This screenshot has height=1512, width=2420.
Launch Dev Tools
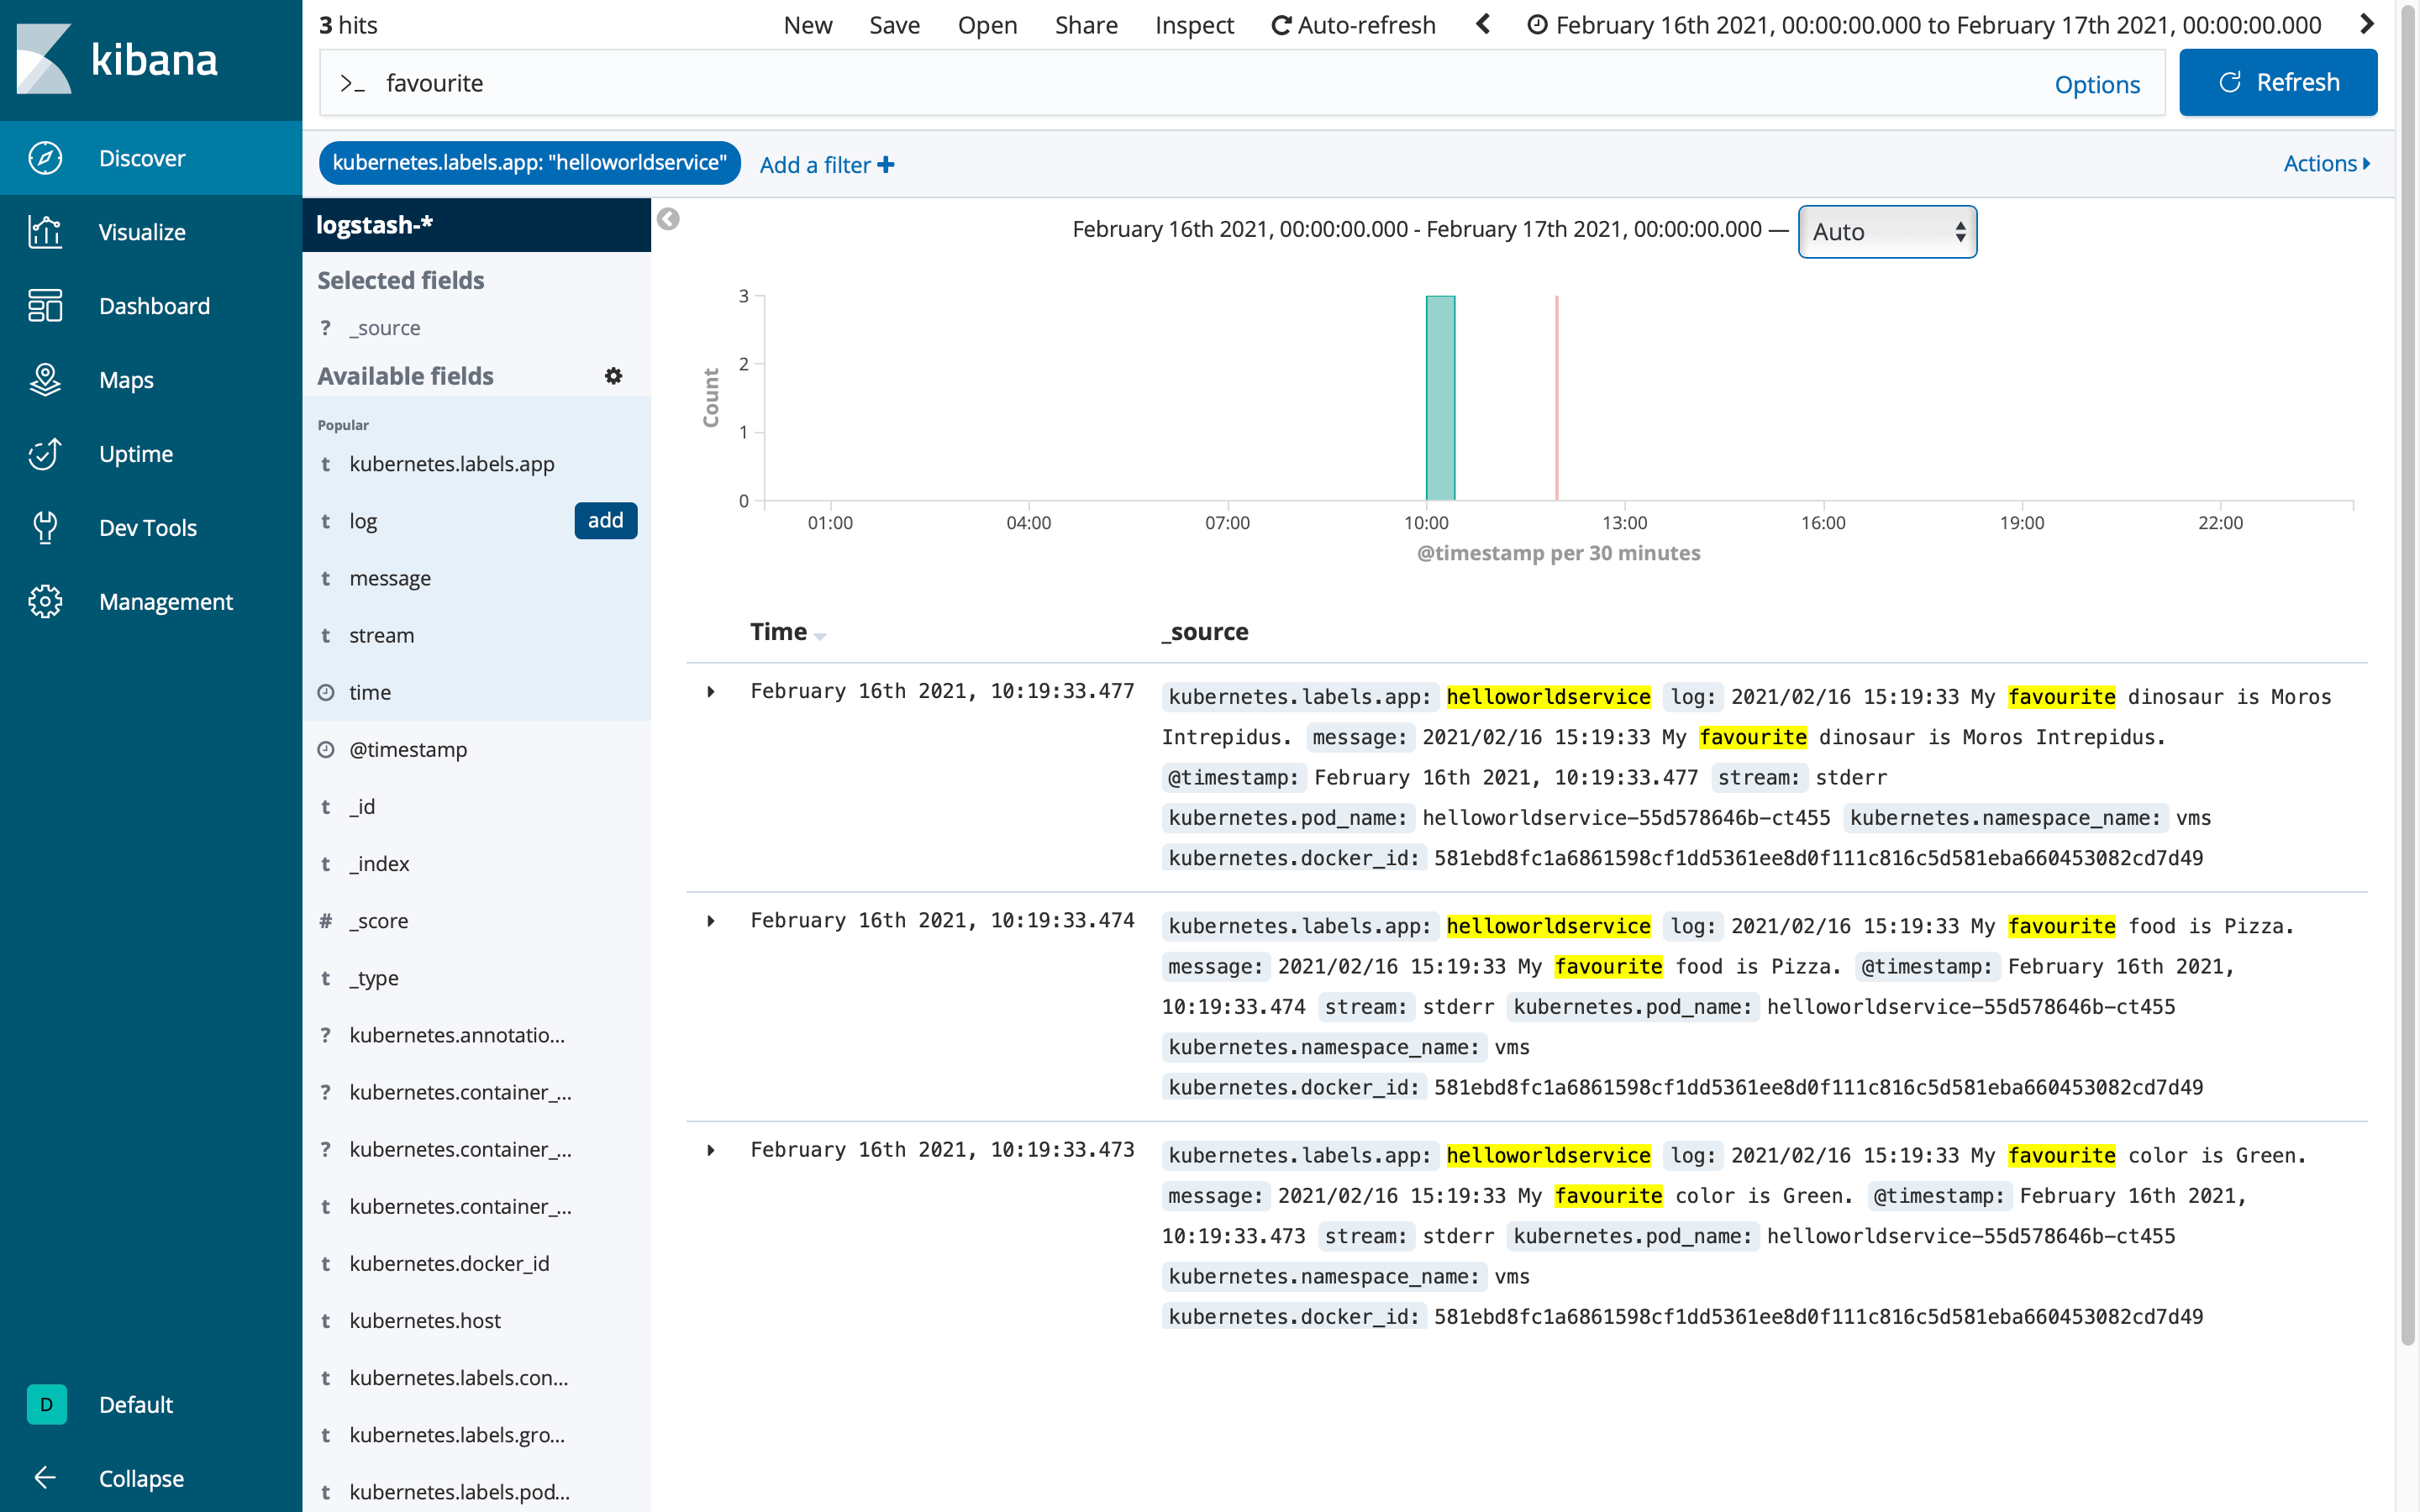(x=147, y=527)
